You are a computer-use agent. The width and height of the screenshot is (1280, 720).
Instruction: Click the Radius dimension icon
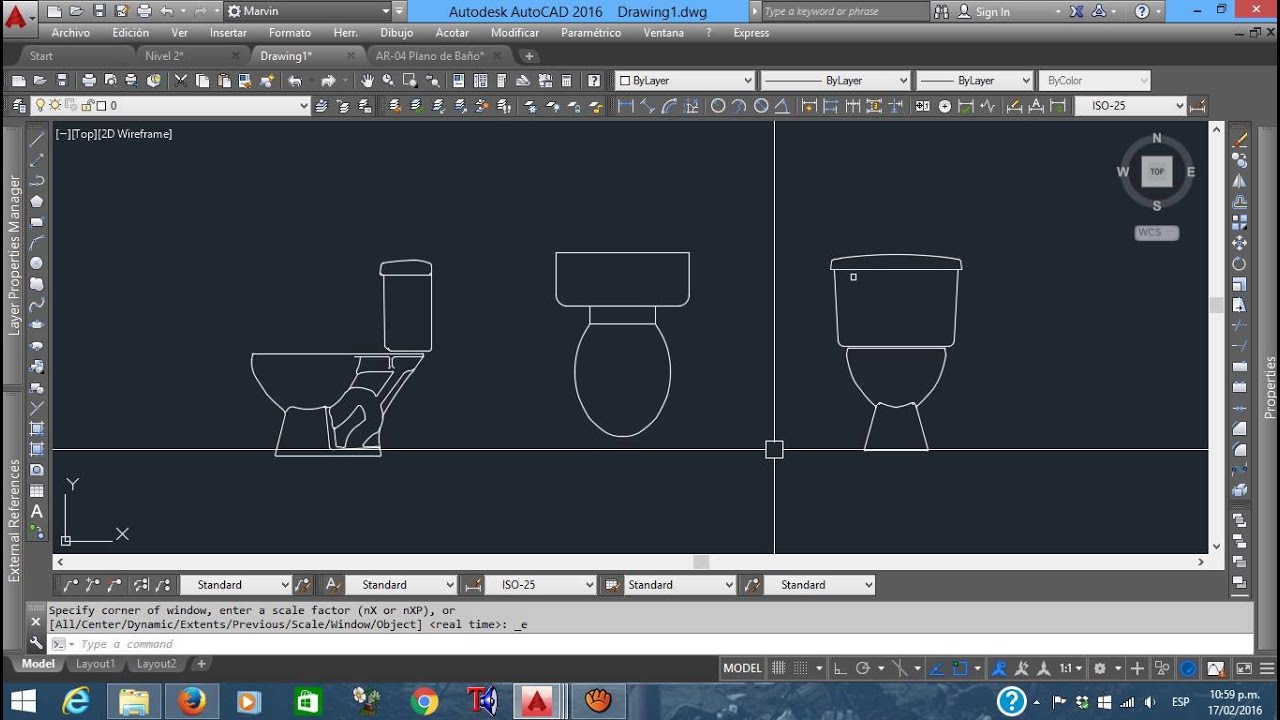click(x=717, y=106)
